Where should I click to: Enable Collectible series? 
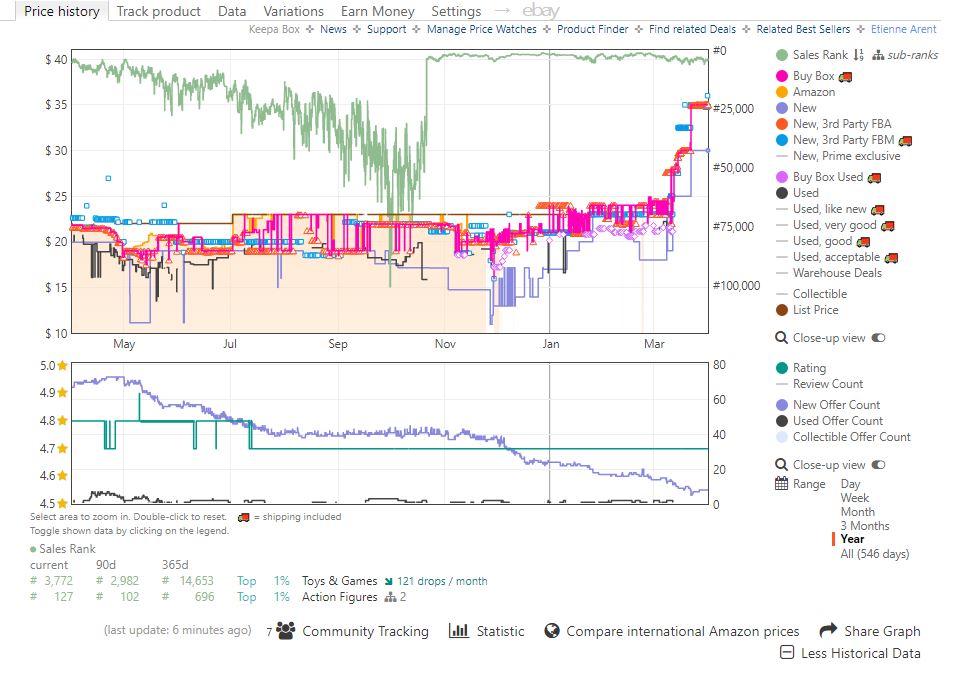click(811, 294)
